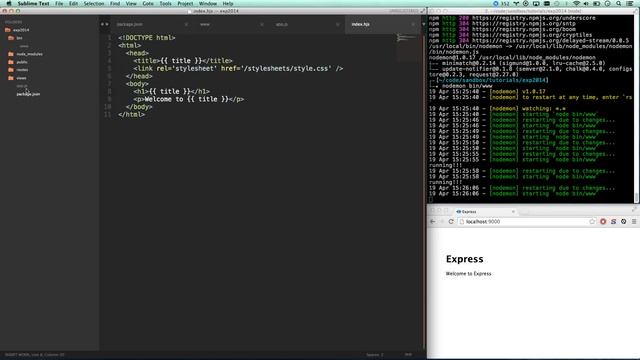Click the volume icon in menu bar
Screen dimensions: 640x360
[x=586, y=3]
